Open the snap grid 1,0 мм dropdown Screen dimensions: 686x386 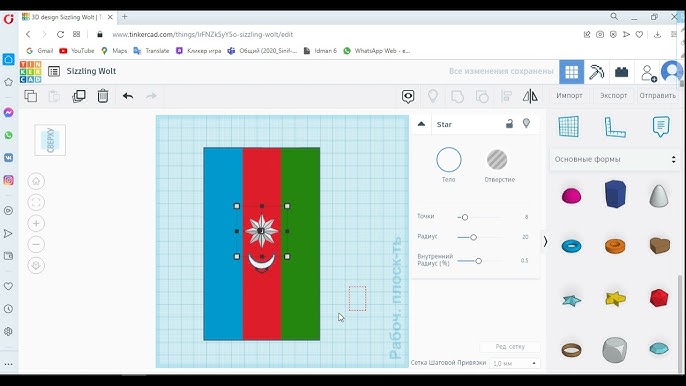click(514, 363)
